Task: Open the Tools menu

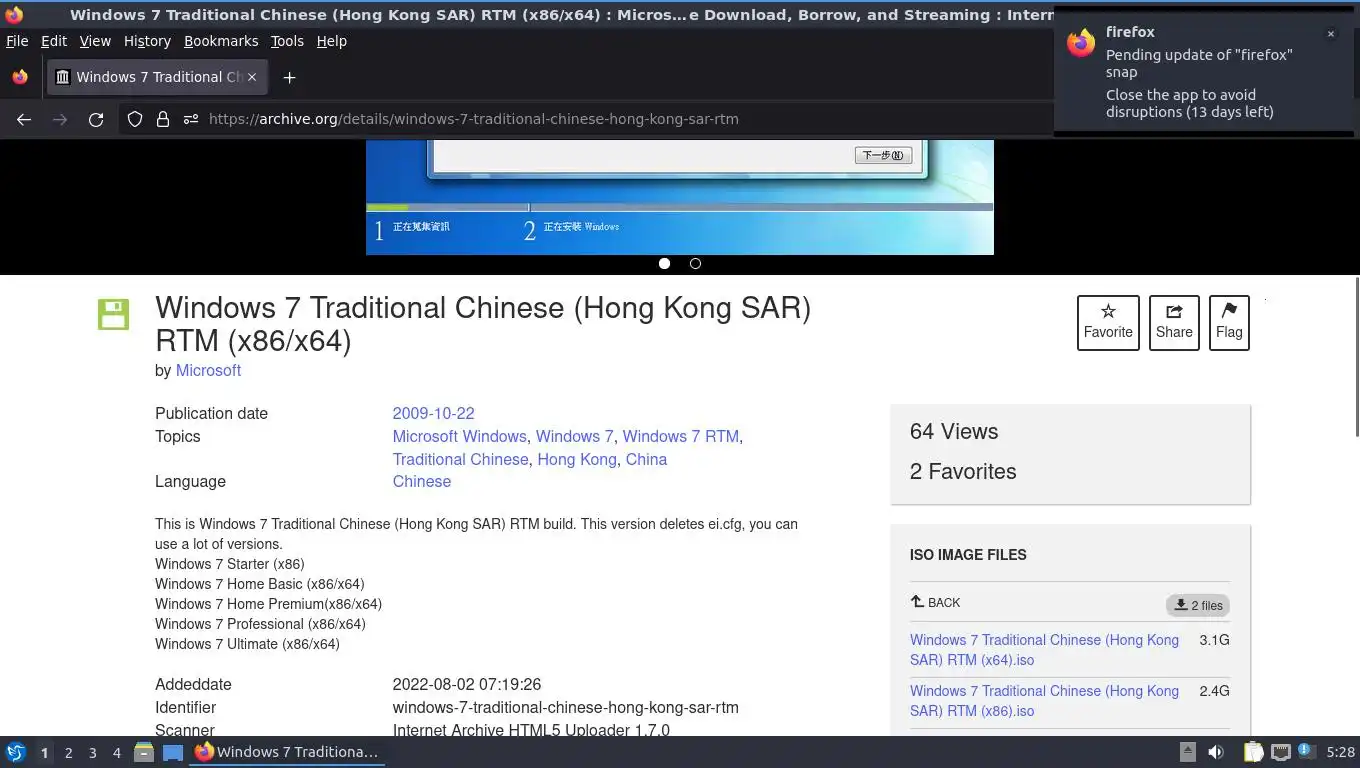Action: pyautogui.click(x=287, y=41)
